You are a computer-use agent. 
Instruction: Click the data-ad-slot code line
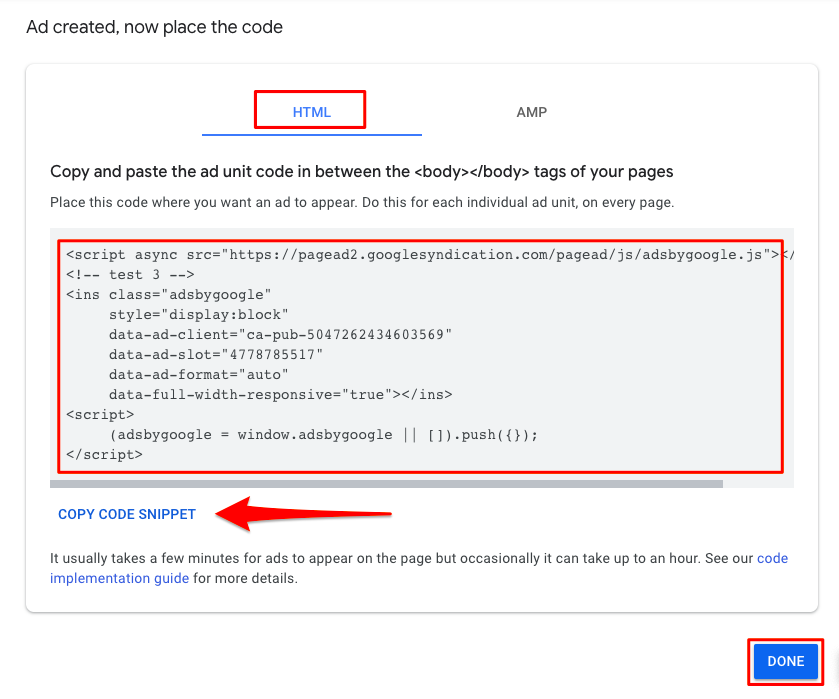click(x=216, y=354)
